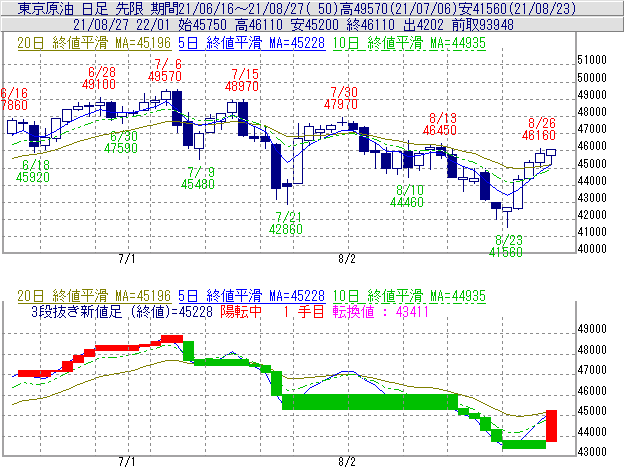This screenshot has height=475, width=624.
Task: Click the 5日 終値平滑 MA=45228 legend above candlestick chart
Action: 252,43
